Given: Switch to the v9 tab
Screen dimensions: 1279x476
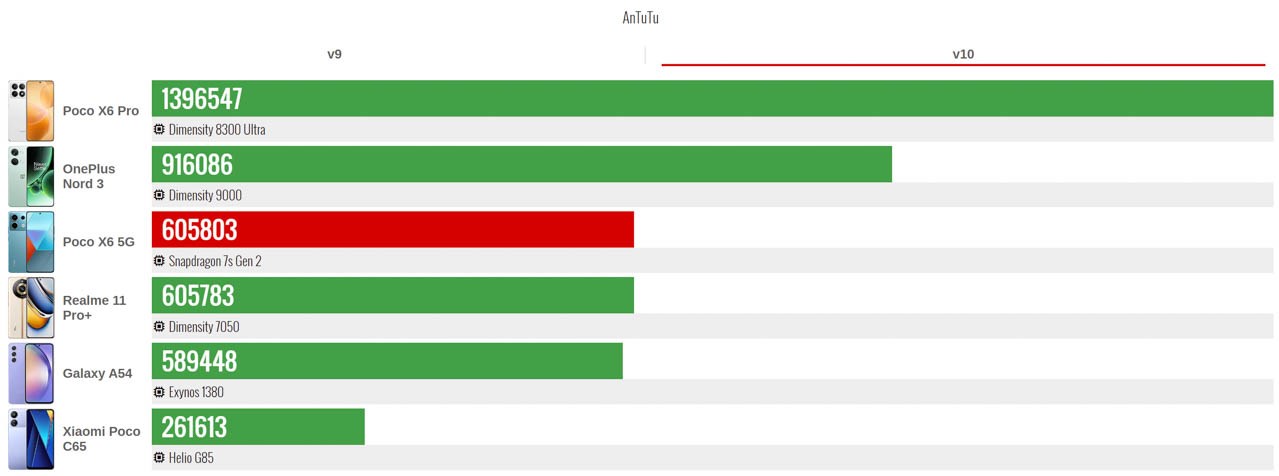Looking at the screenshot, I should pyautogui.click(x=335, y=54).
